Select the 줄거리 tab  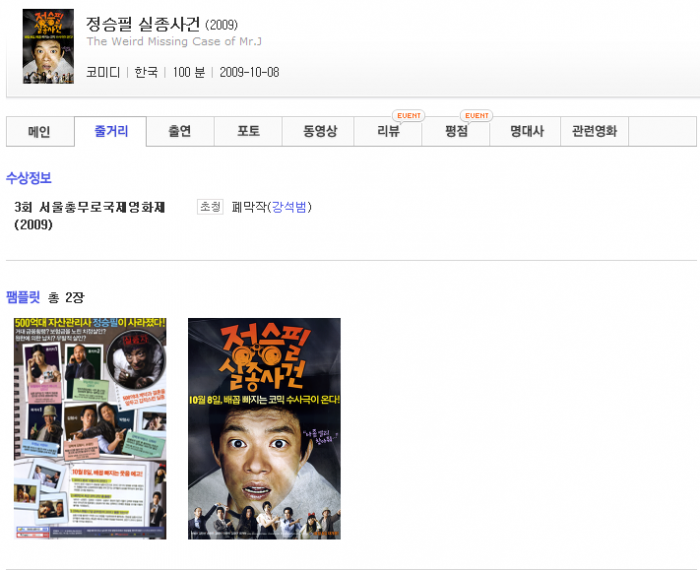click(x=111, y=132)
